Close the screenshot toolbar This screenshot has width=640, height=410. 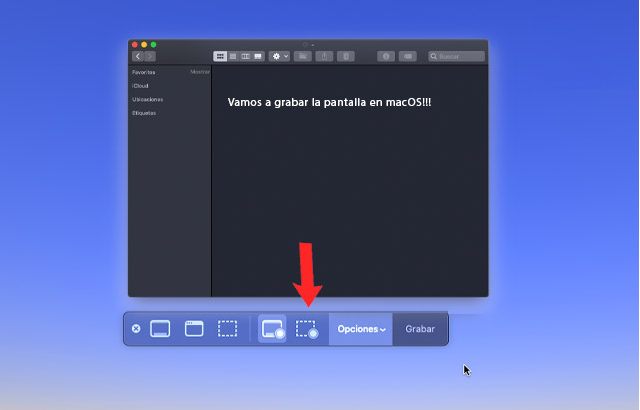[x=137, y=328]
